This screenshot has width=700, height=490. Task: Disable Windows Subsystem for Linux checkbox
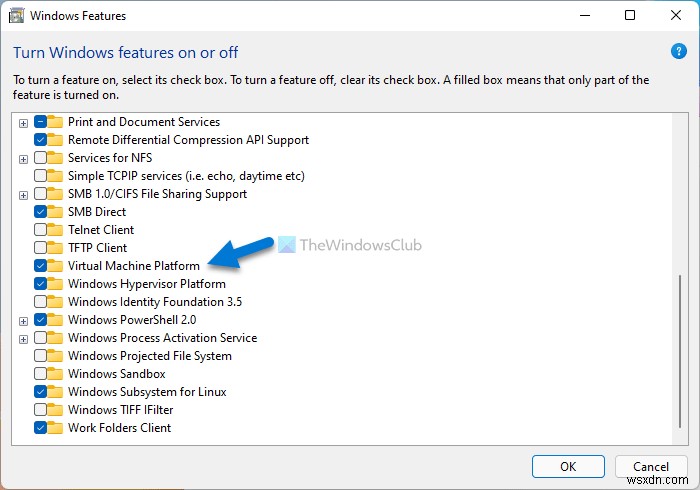click(x=40, y=392)
